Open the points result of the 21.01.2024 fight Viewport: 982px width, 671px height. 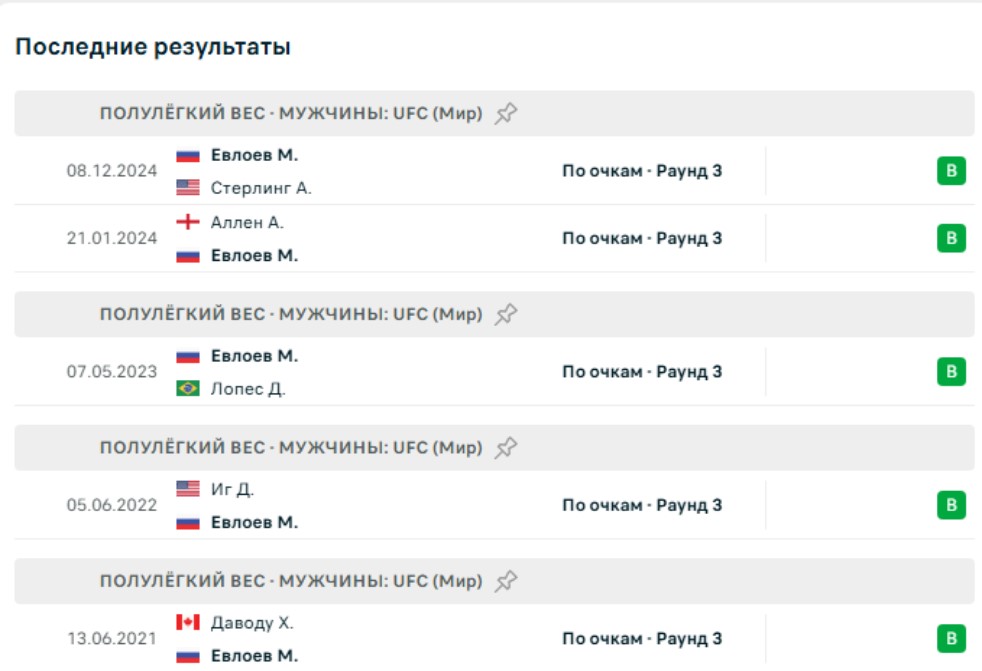tap(642, 238)
